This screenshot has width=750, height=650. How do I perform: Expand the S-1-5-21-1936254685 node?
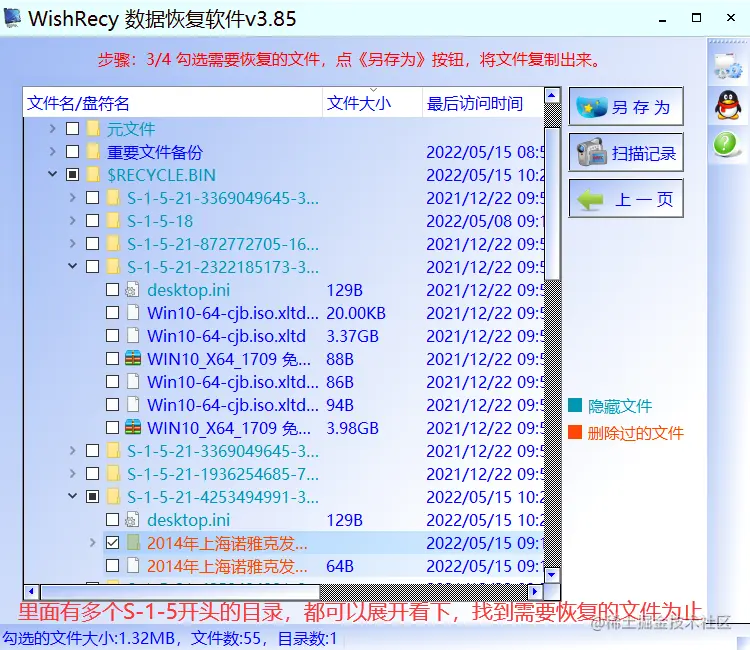tap(73, 474)
